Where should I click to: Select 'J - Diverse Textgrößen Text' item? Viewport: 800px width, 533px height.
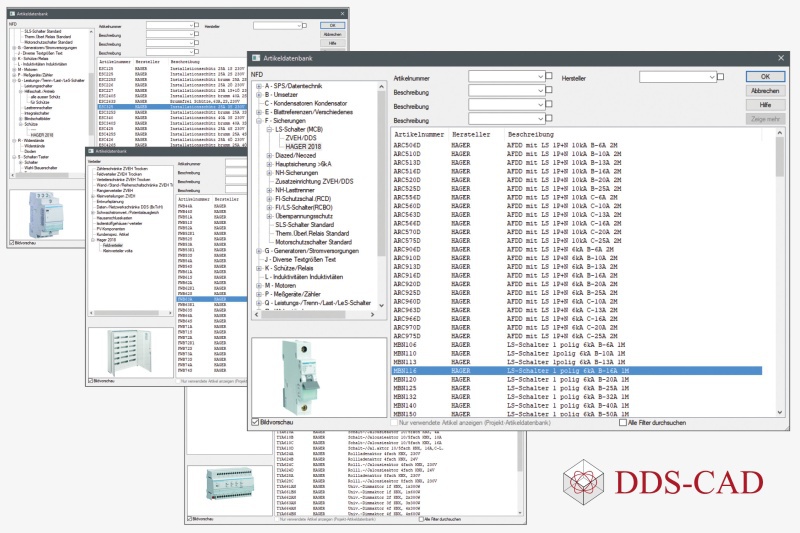(300, 260)
